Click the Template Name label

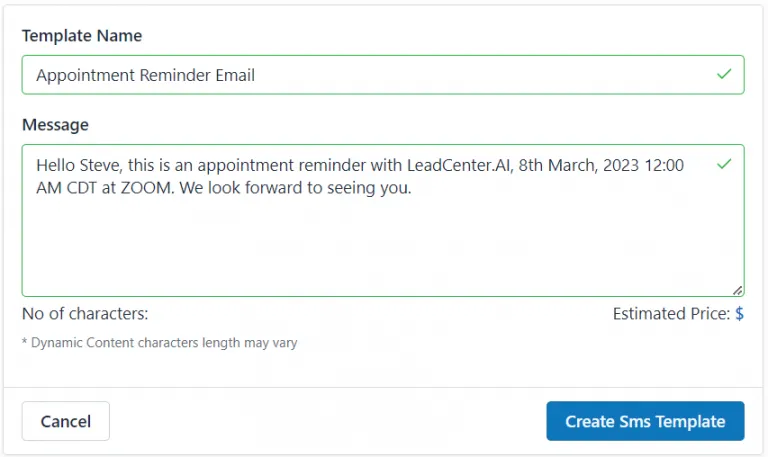[x=82, y=36]
